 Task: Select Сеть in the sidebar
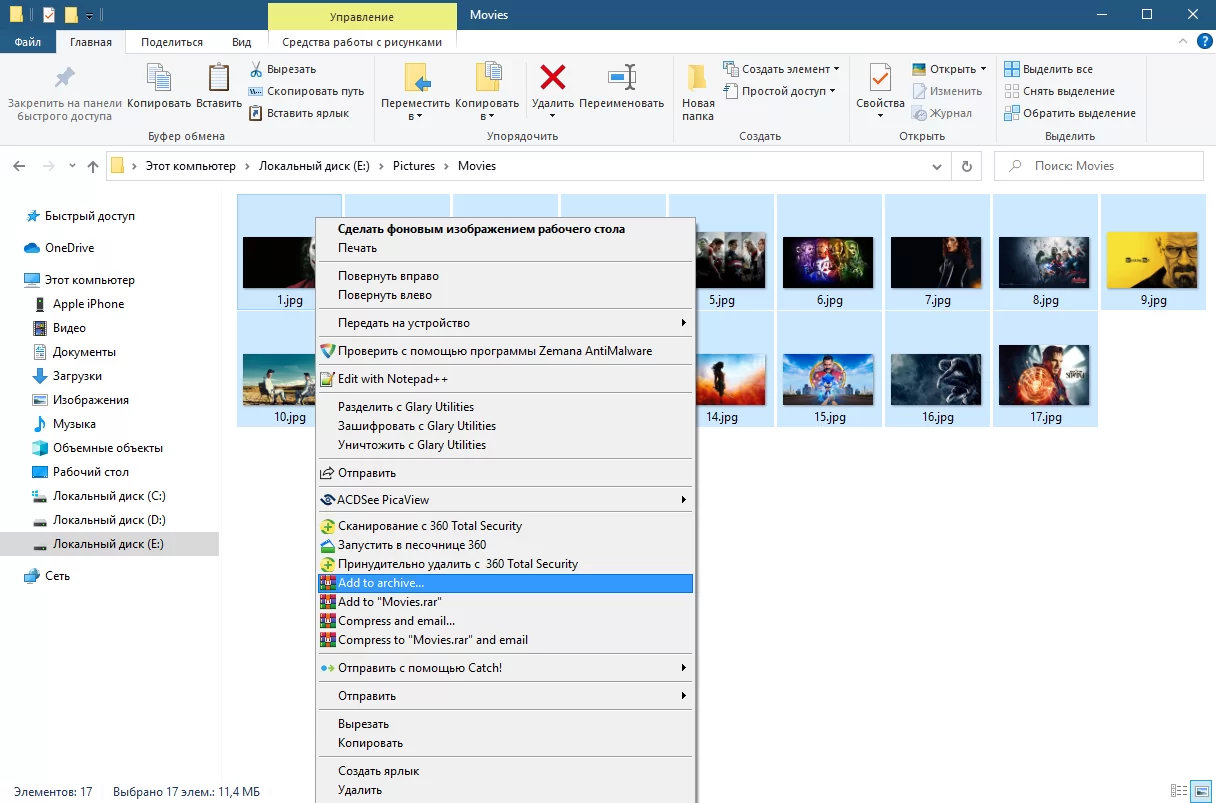click(48, 576)
